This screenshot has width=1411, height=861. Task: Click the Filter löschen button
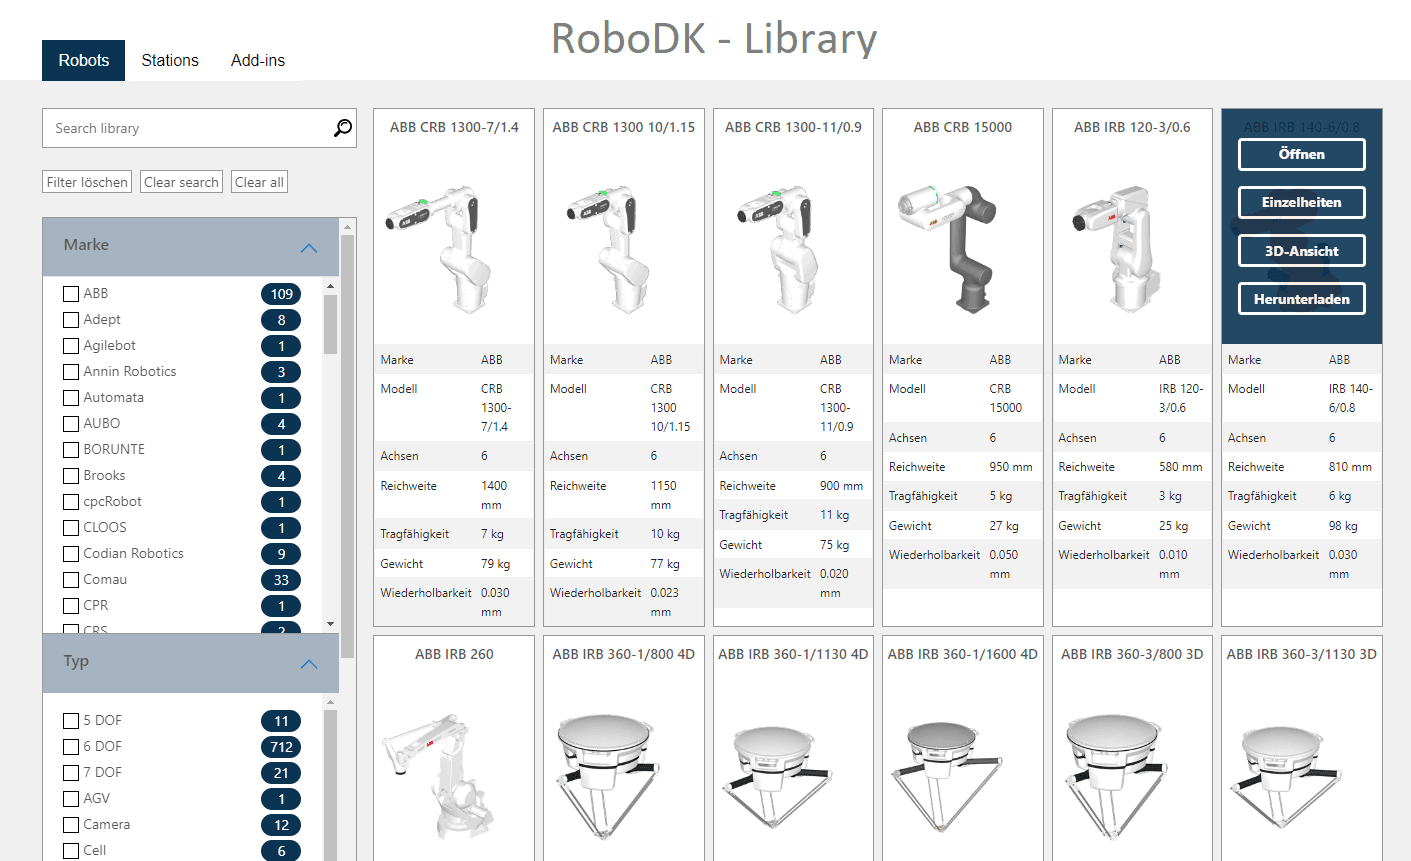click(87, 182)
